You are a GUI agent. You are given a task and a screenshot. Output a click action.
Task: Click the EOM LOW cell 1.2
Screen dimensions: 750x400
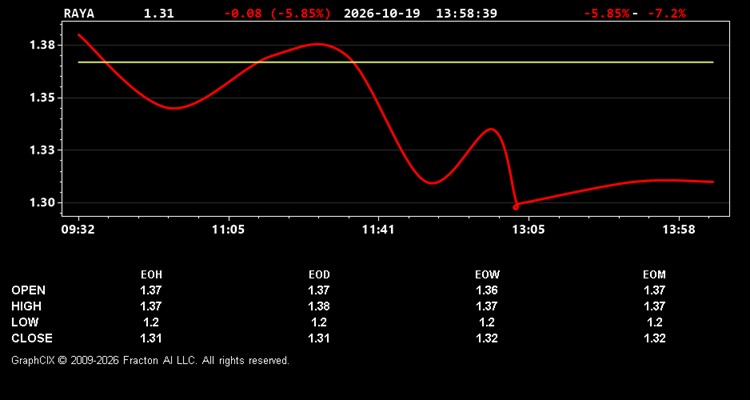pyautogui.click(x=654, y=322)
